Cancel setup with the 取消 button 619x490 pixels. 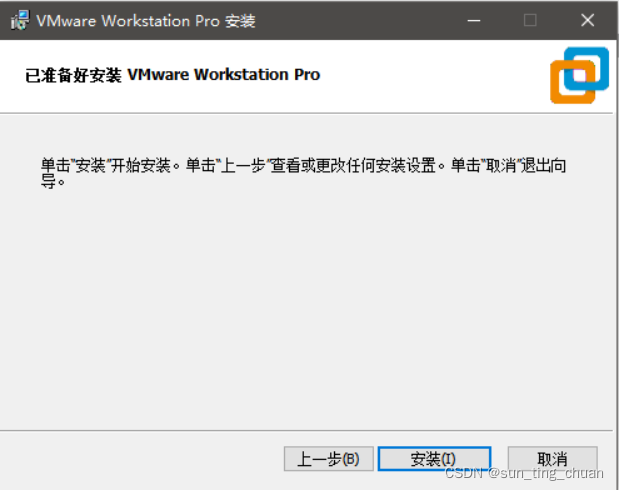552,459
